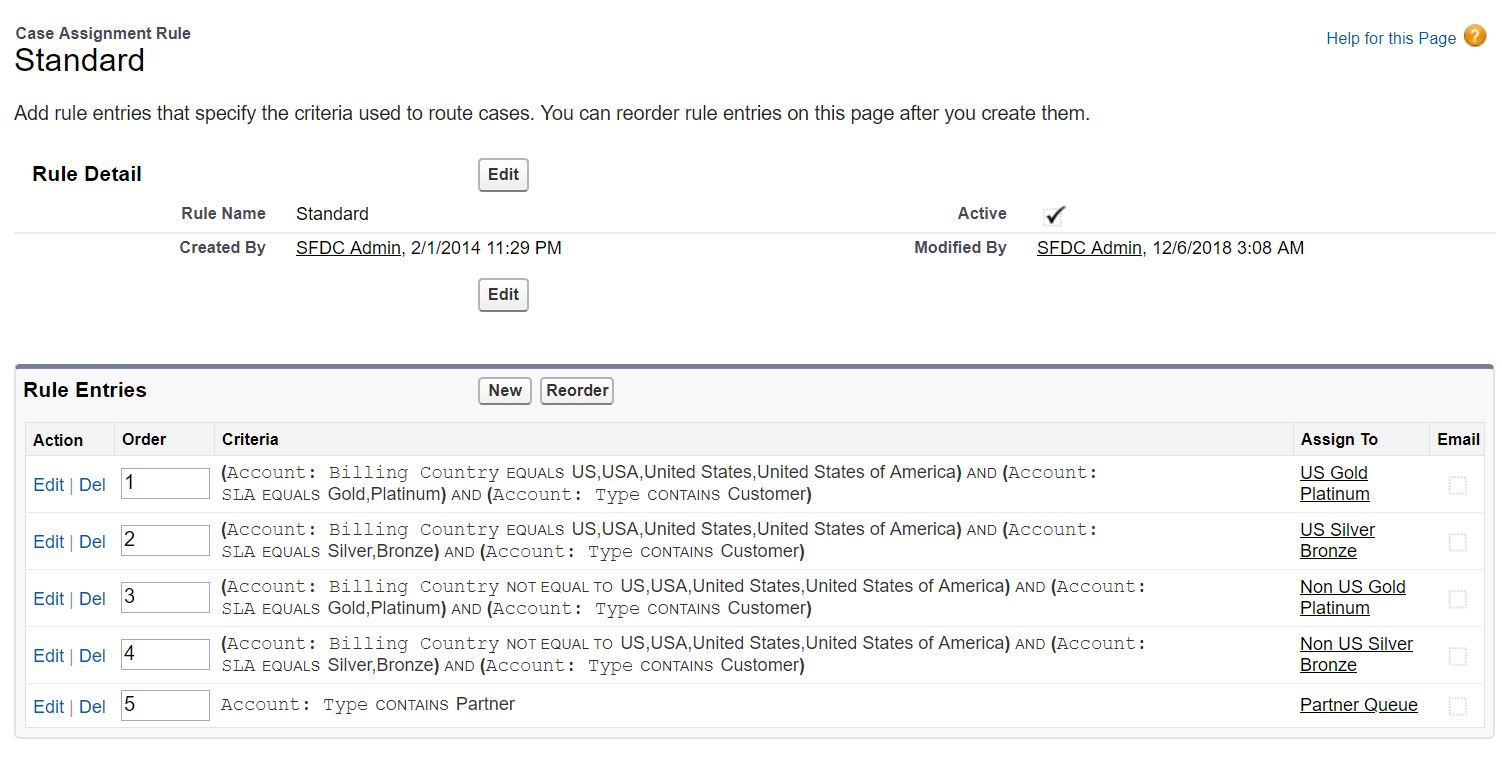Click New rule entry button
Viewport: 1502px width, 770px height.
click(x=505, y=391)
